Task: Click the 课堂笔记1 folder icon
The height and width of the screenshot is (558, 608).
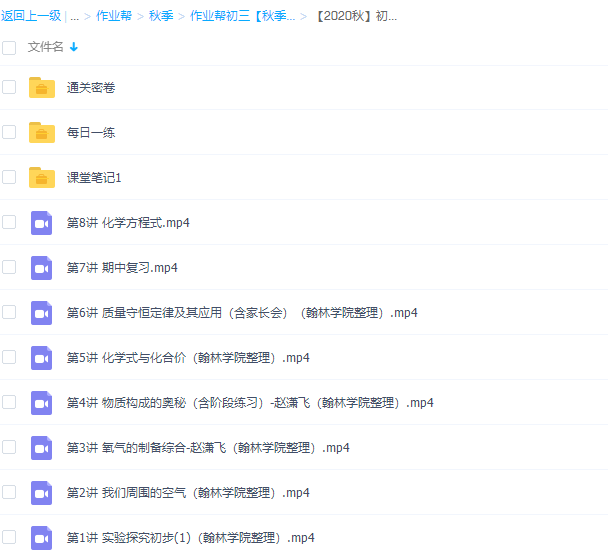Action: (x=41, y=177)
